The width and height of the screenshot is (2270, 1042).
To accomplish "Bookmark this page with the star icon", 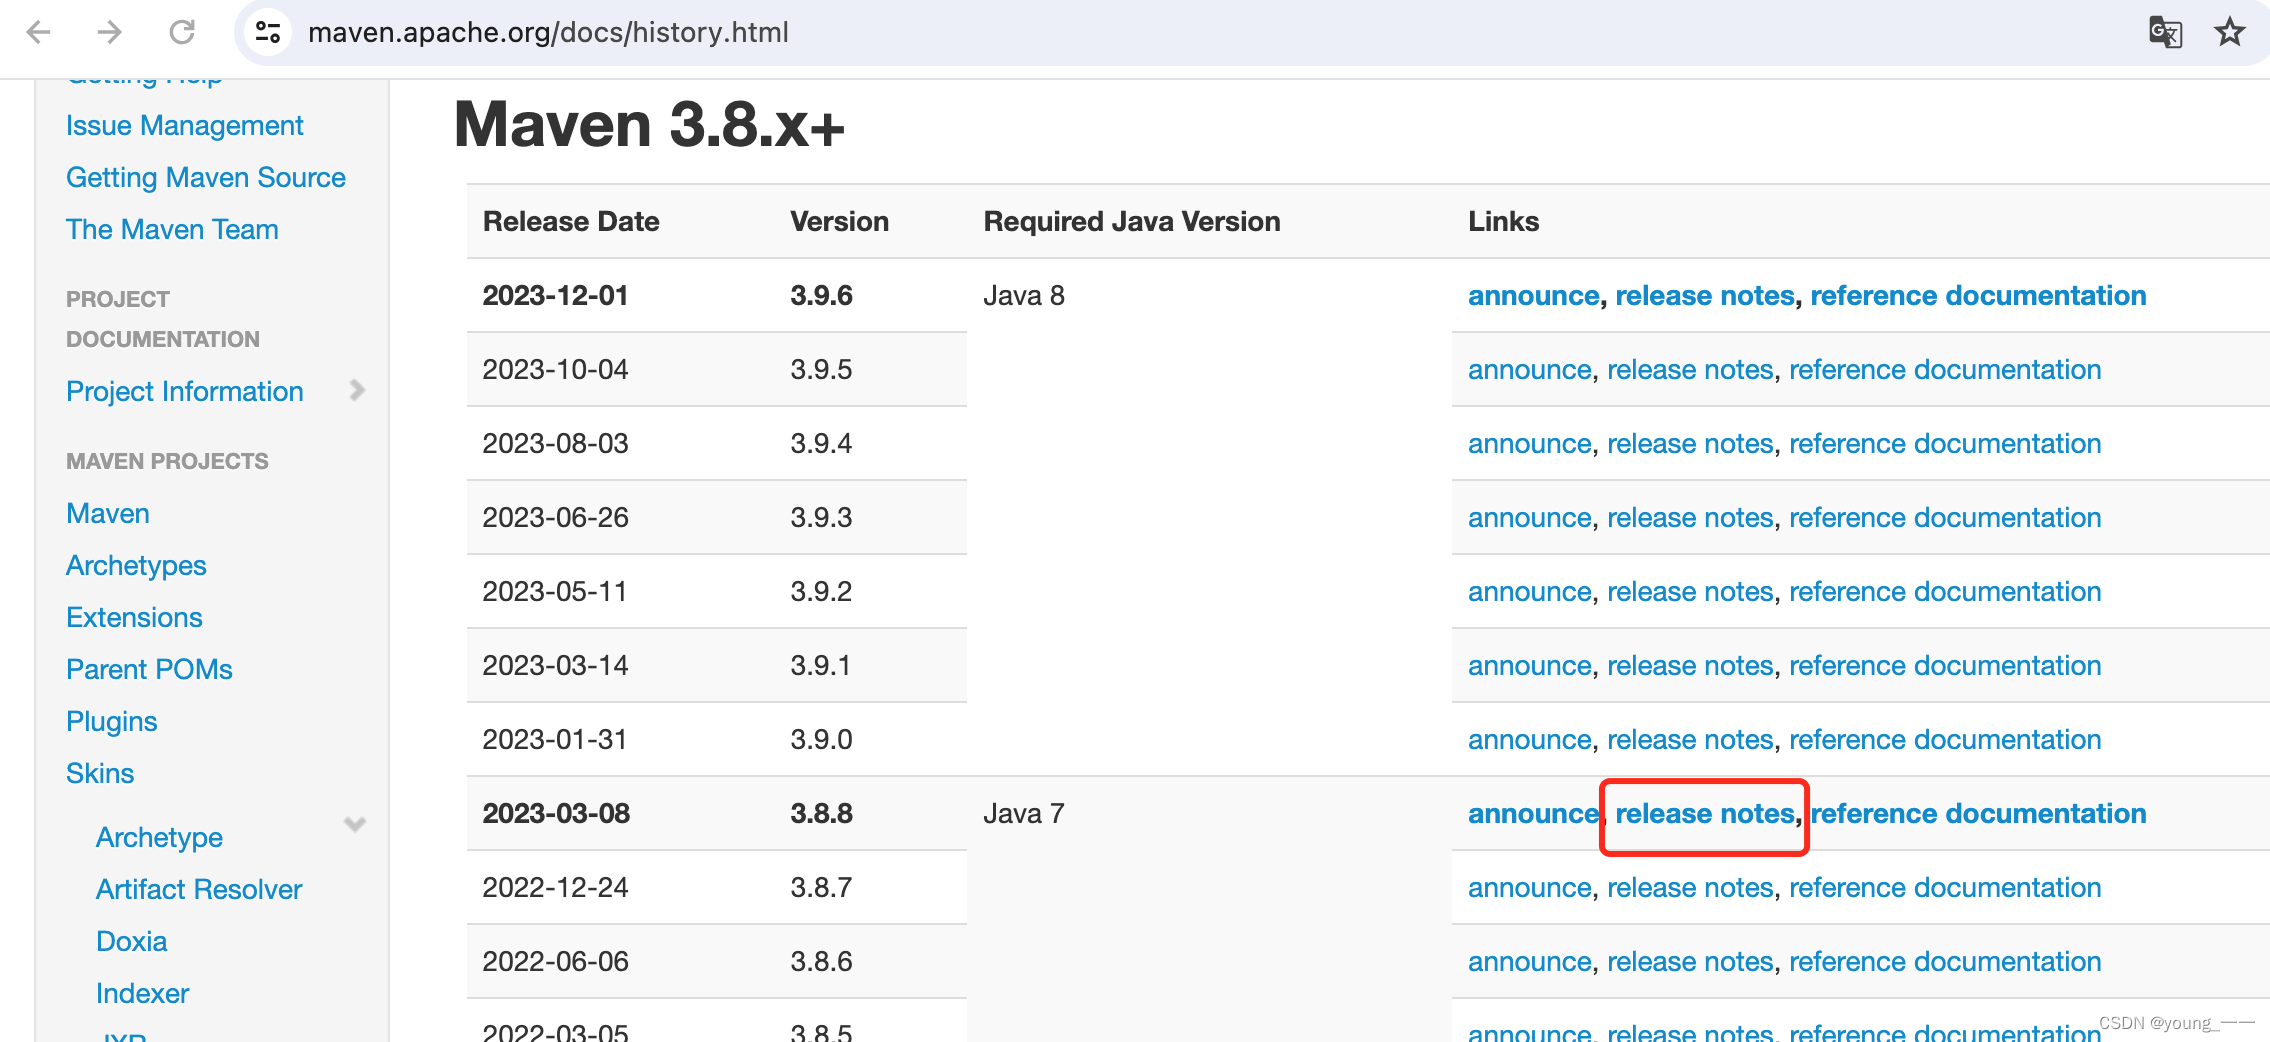I will pyautogui.click(x=2230, y=32).
